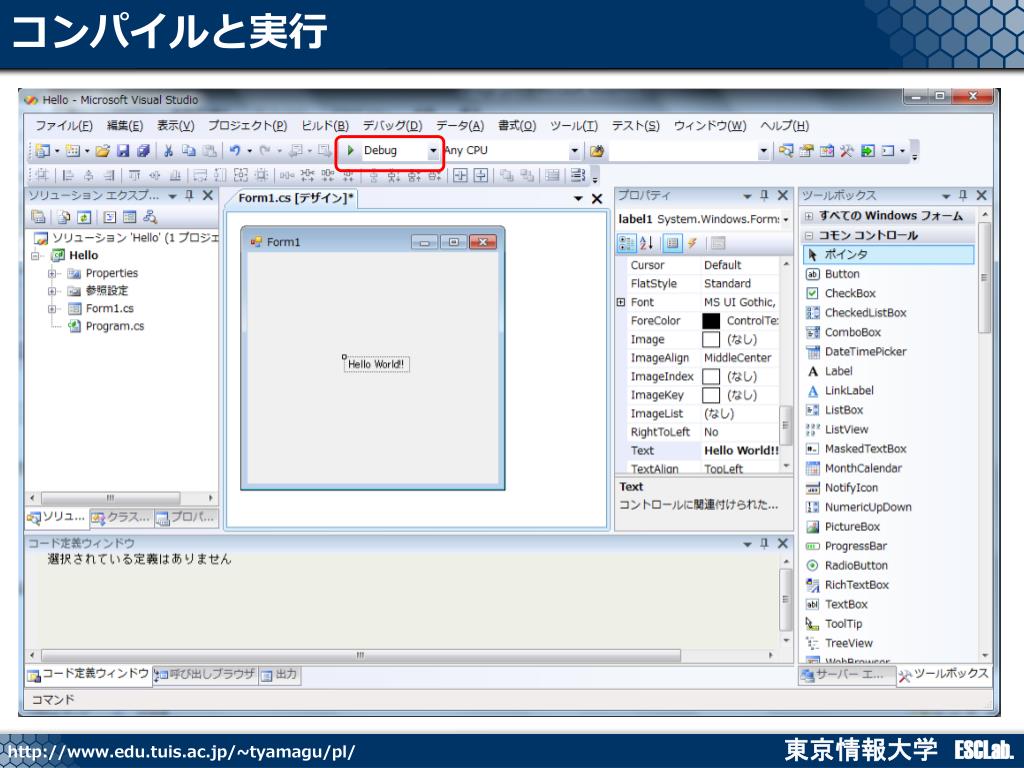The image size is (1024, 768).
Task: Select Button control in the Toolbox
Action: pyautogui.click(x=842, y=274)
